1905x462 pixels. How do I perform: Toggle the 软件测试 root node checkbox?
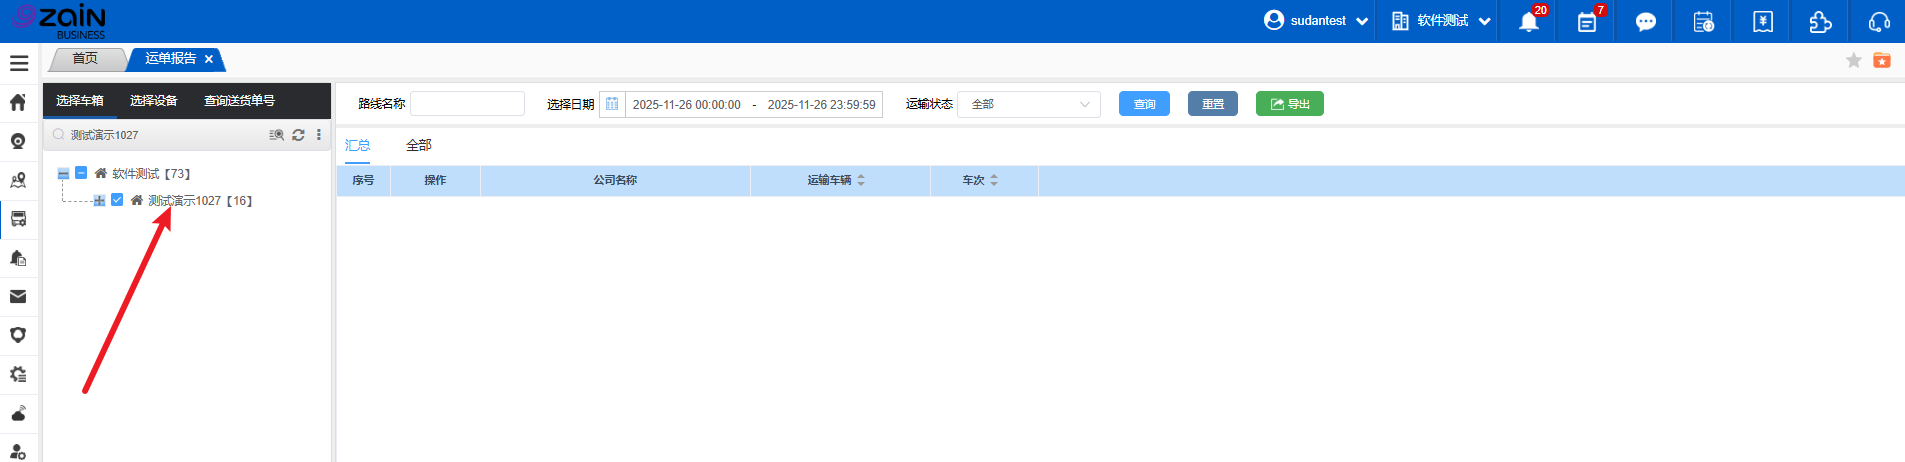click(82, 173)
